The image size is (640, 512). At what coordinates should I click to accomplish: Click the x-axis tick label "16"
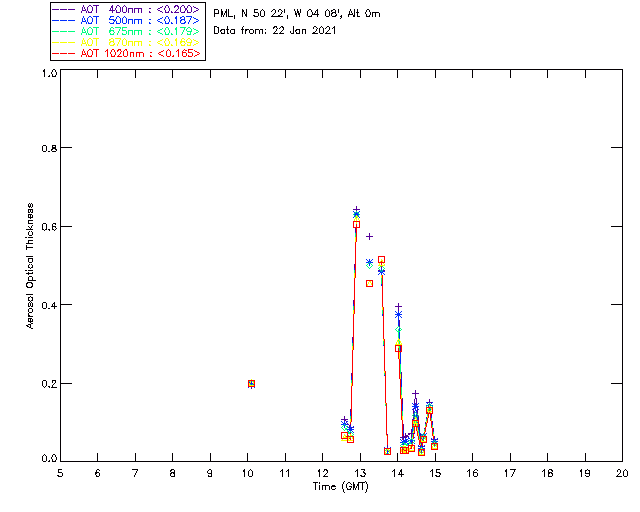(472, 473)
